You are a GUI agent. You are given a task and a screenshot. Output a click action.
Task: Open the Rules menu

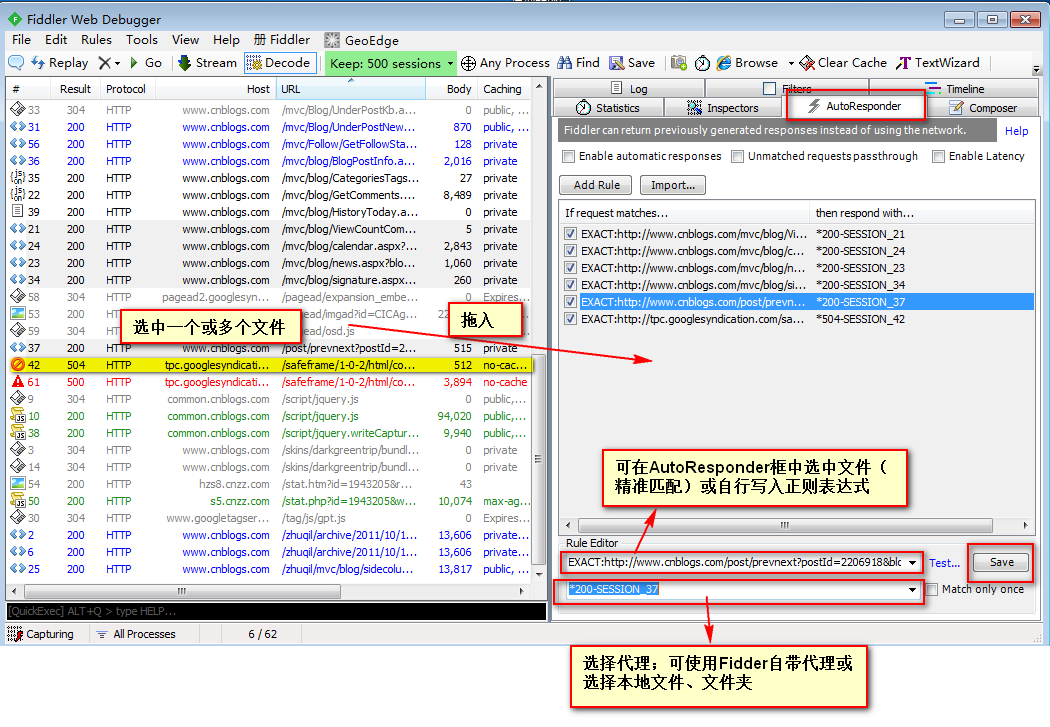(x=96, y=40)
